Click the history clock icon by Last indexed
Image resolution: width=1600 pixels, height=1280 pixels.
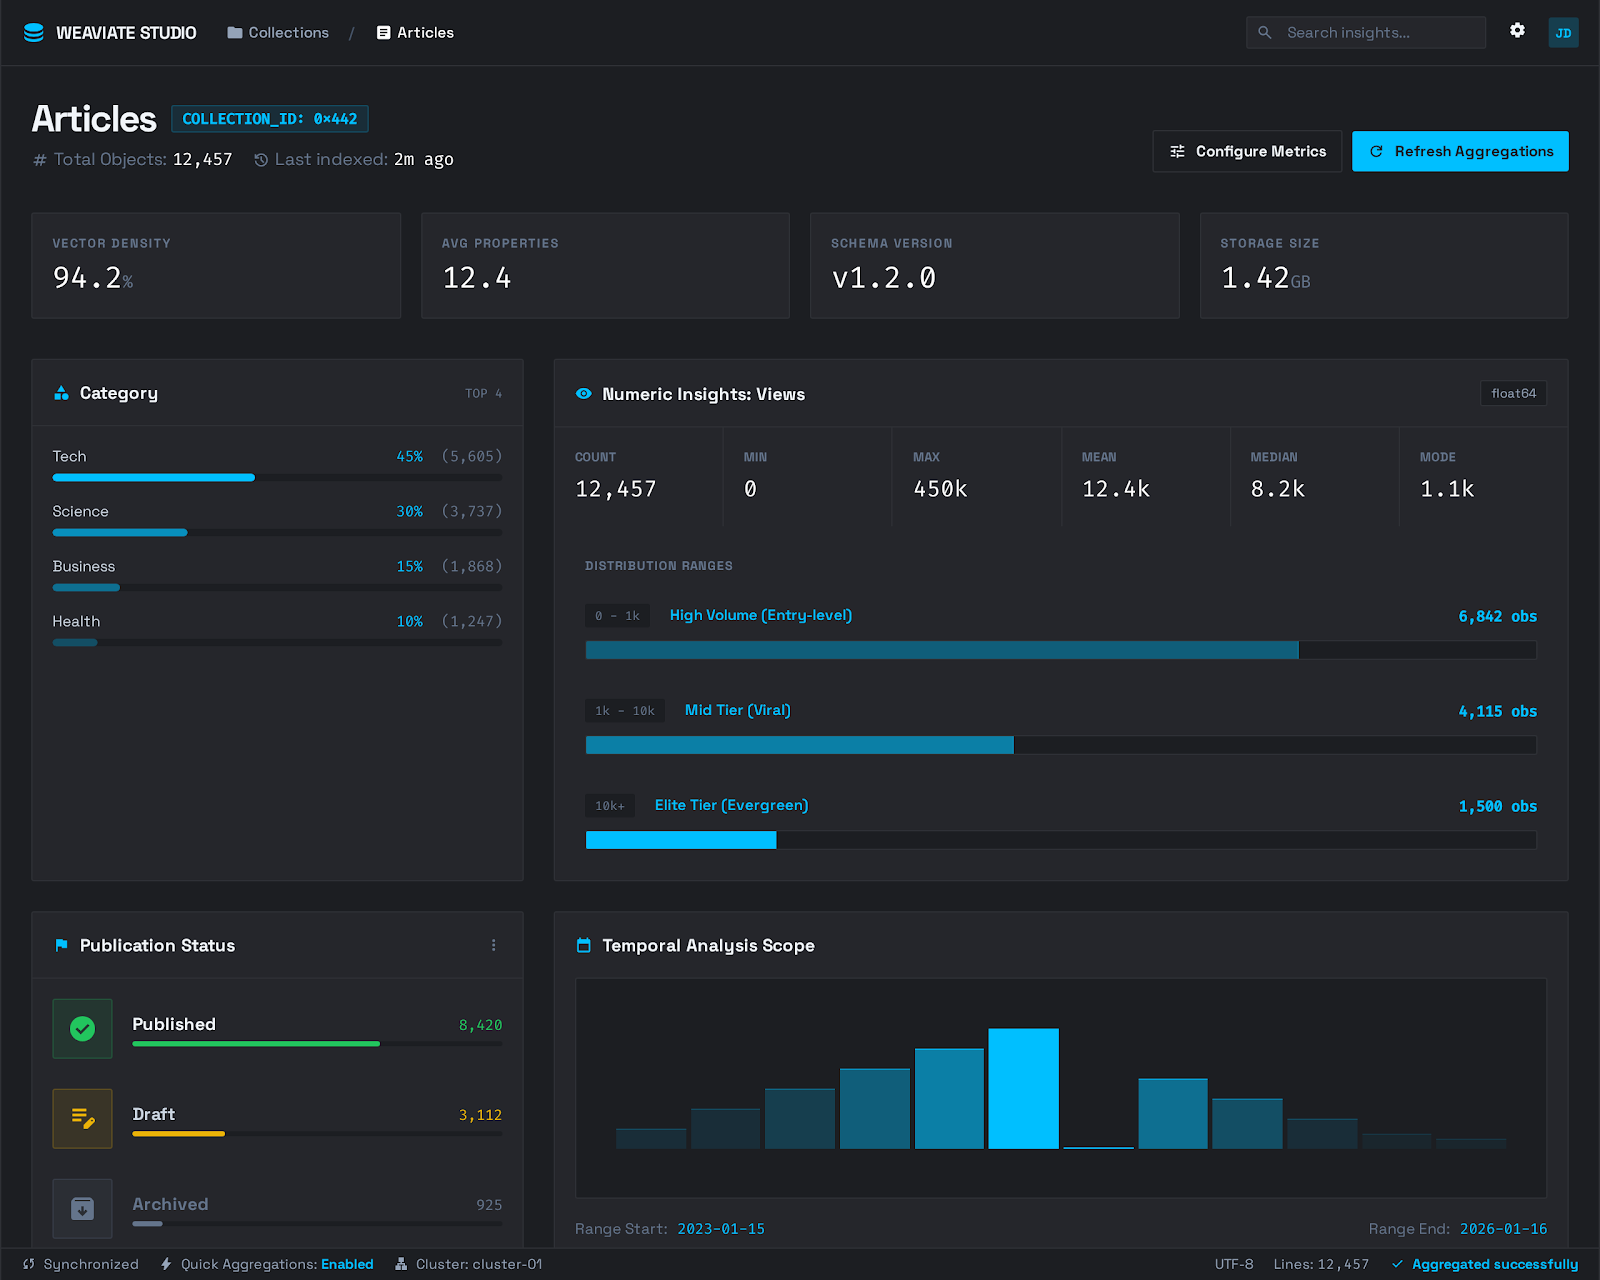click(x=261, y=160)
